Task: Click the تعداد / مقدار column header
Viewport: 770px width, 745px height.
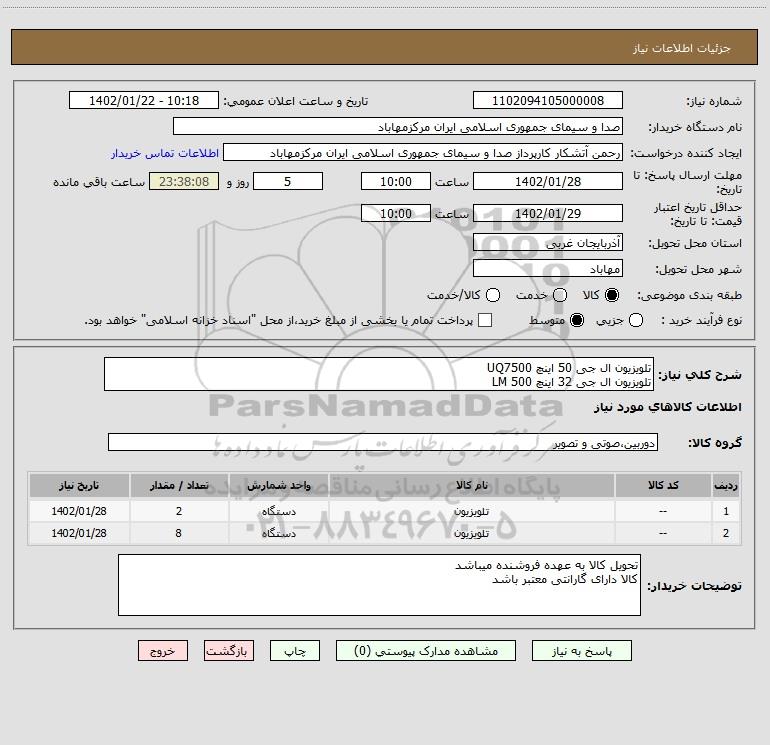Action: point(179,485)
